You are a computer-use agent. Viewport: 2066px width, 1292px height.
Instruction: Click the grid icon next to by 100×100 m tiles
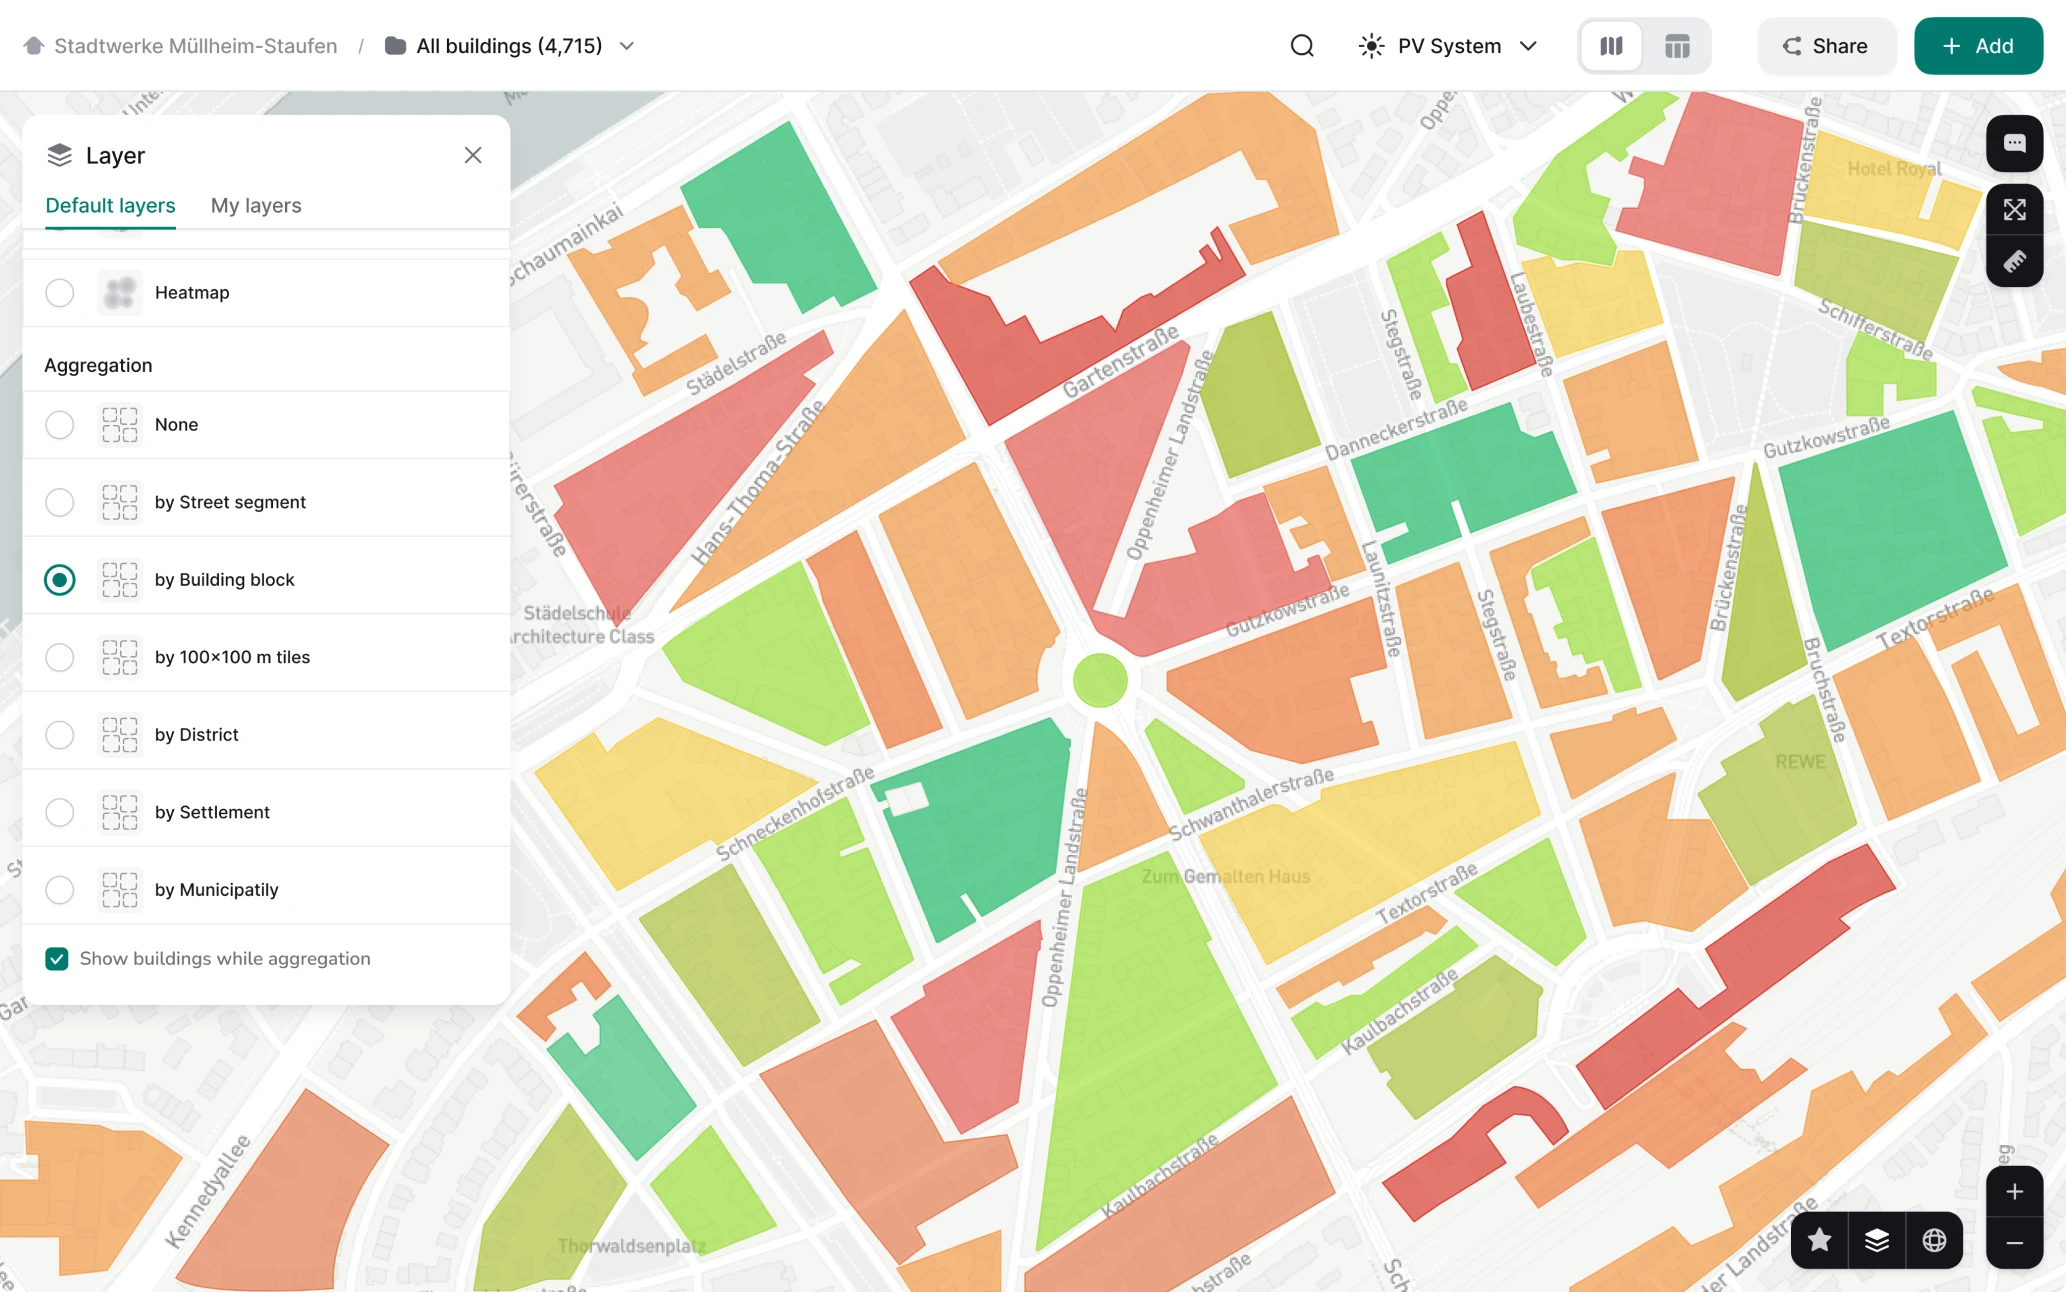point(120,657)
